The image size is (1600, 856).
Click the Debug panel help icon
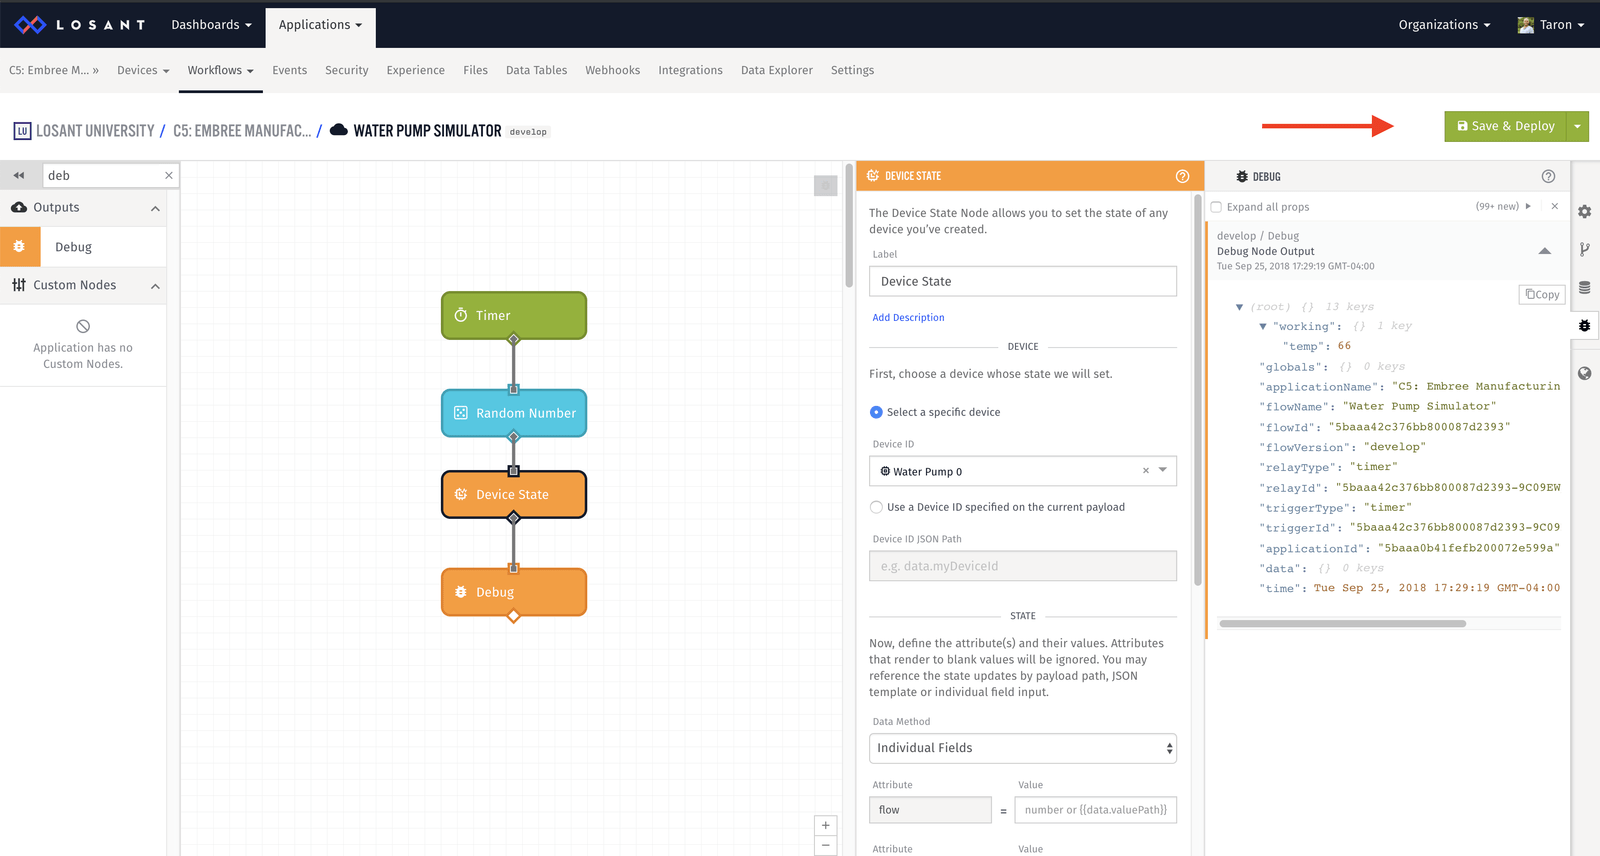[x=1548, y=176]
